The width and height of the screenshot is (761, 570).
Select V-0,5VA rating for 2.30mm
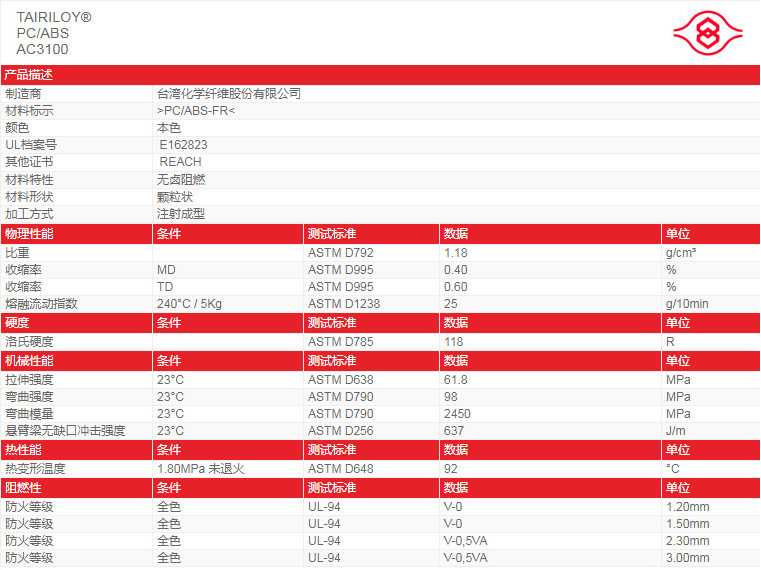coord(465,540)
